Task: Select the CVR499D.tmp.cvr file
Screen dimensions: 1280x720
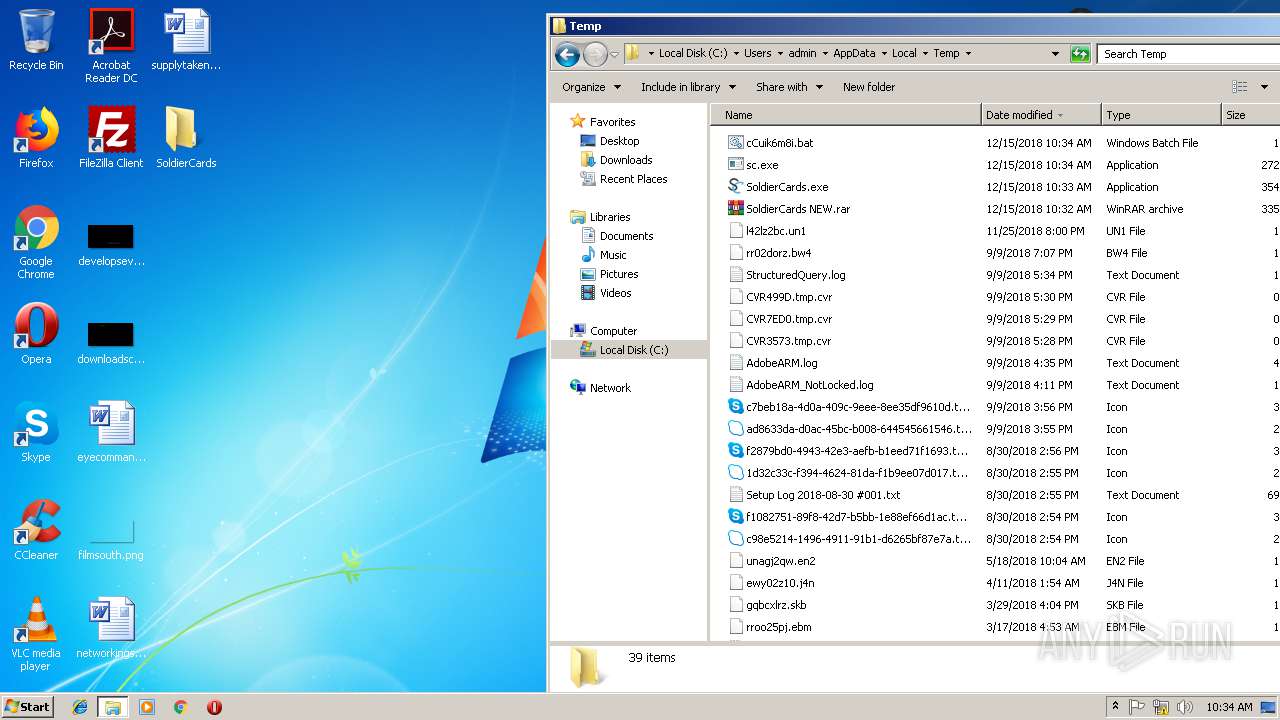Action: click(780, 297)
